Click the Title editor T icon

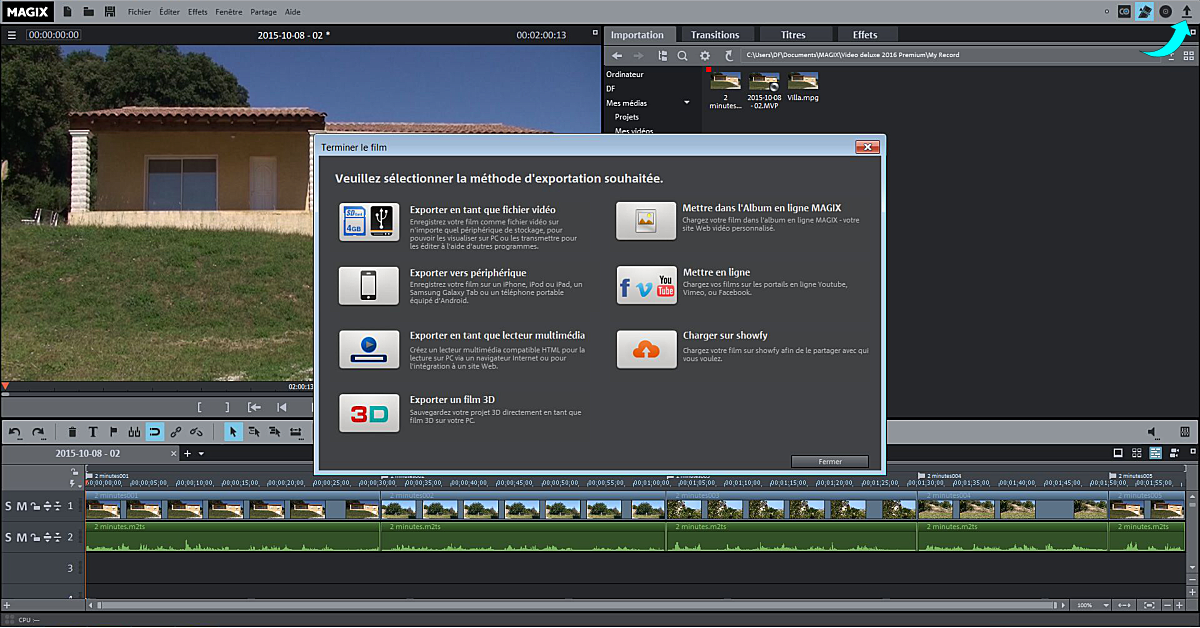coord(93,432)
